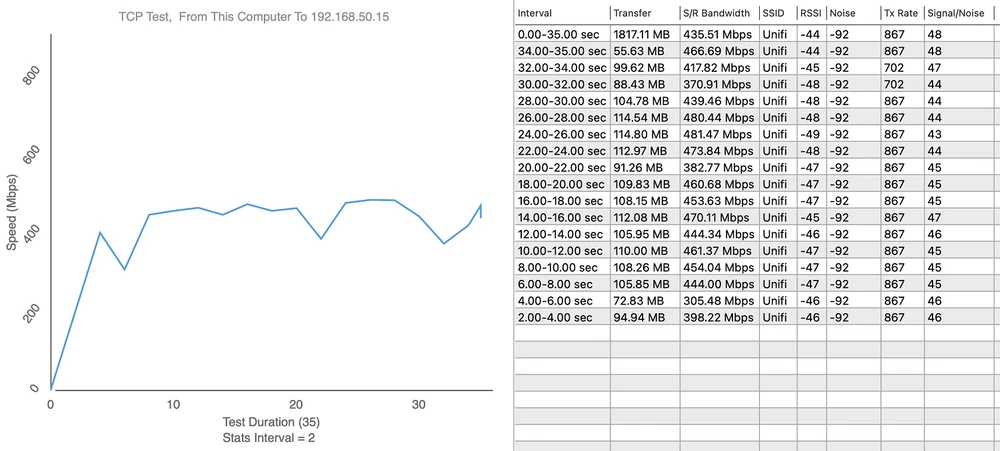Select the 24.00-26.00 sec interval row
1000x451 pixels.
[561, 134]
